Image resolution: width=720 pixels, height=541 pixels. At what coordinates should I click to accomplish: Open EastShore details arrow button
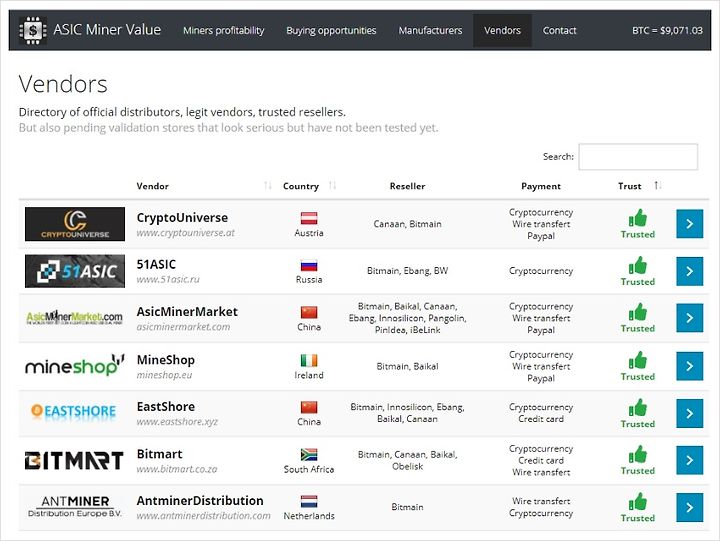(690, 413)
